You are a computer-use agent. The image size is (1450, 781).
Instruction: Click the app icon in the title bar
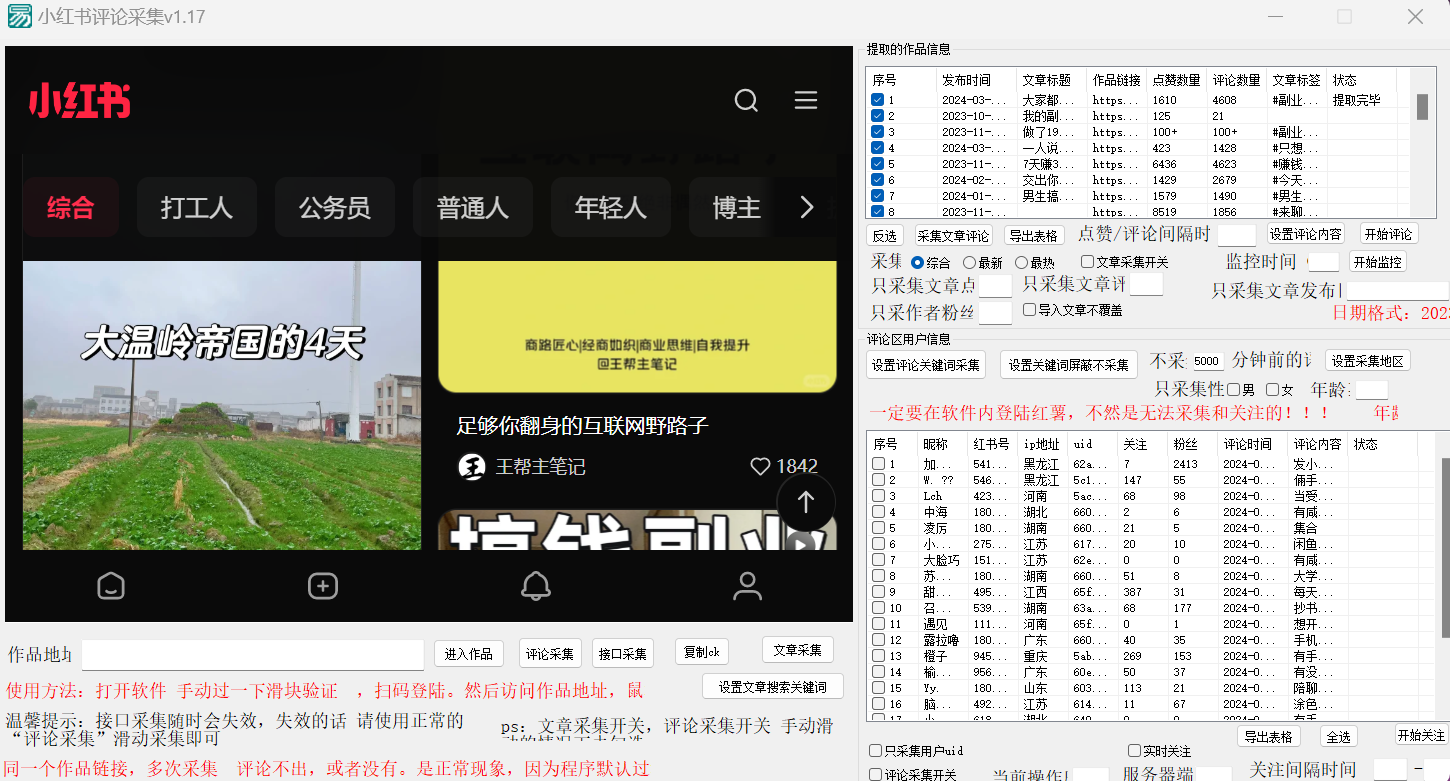tap(18, 16)
